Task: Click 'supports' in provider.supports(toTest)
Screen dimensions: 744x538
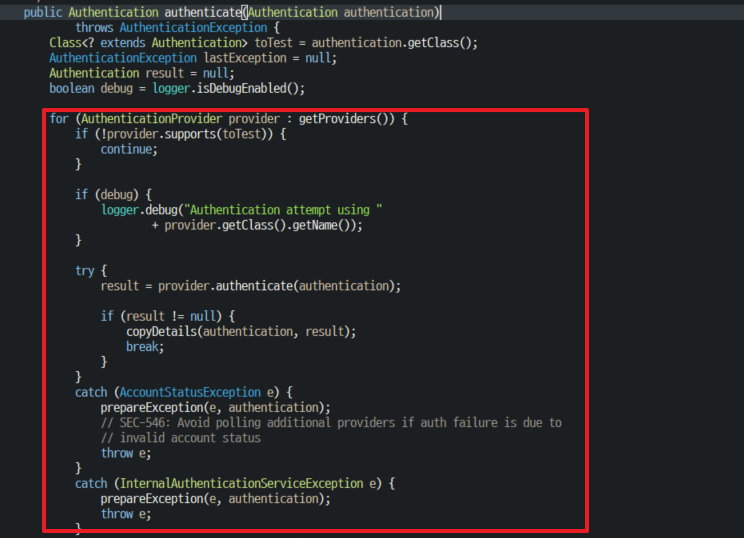Action: (190, 134)
